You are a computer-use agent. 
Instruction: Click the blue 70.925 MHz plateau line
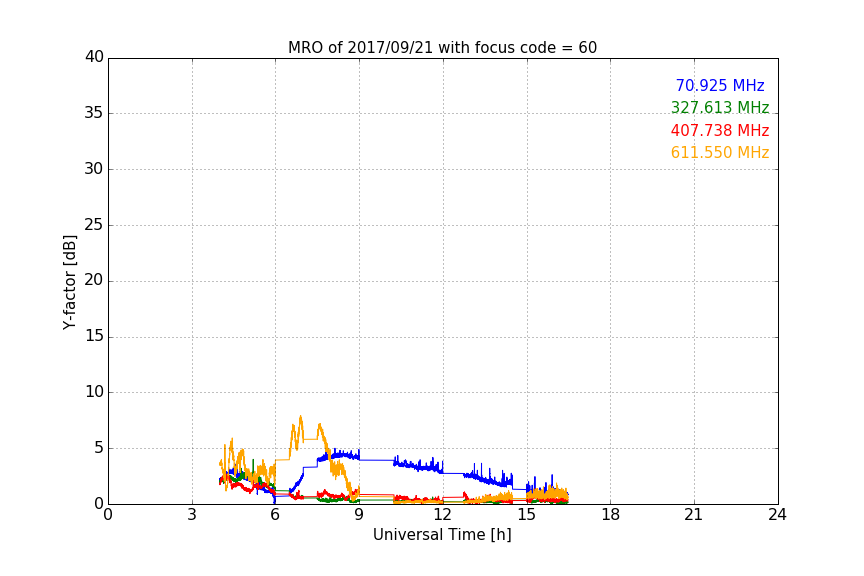[376, 460]
